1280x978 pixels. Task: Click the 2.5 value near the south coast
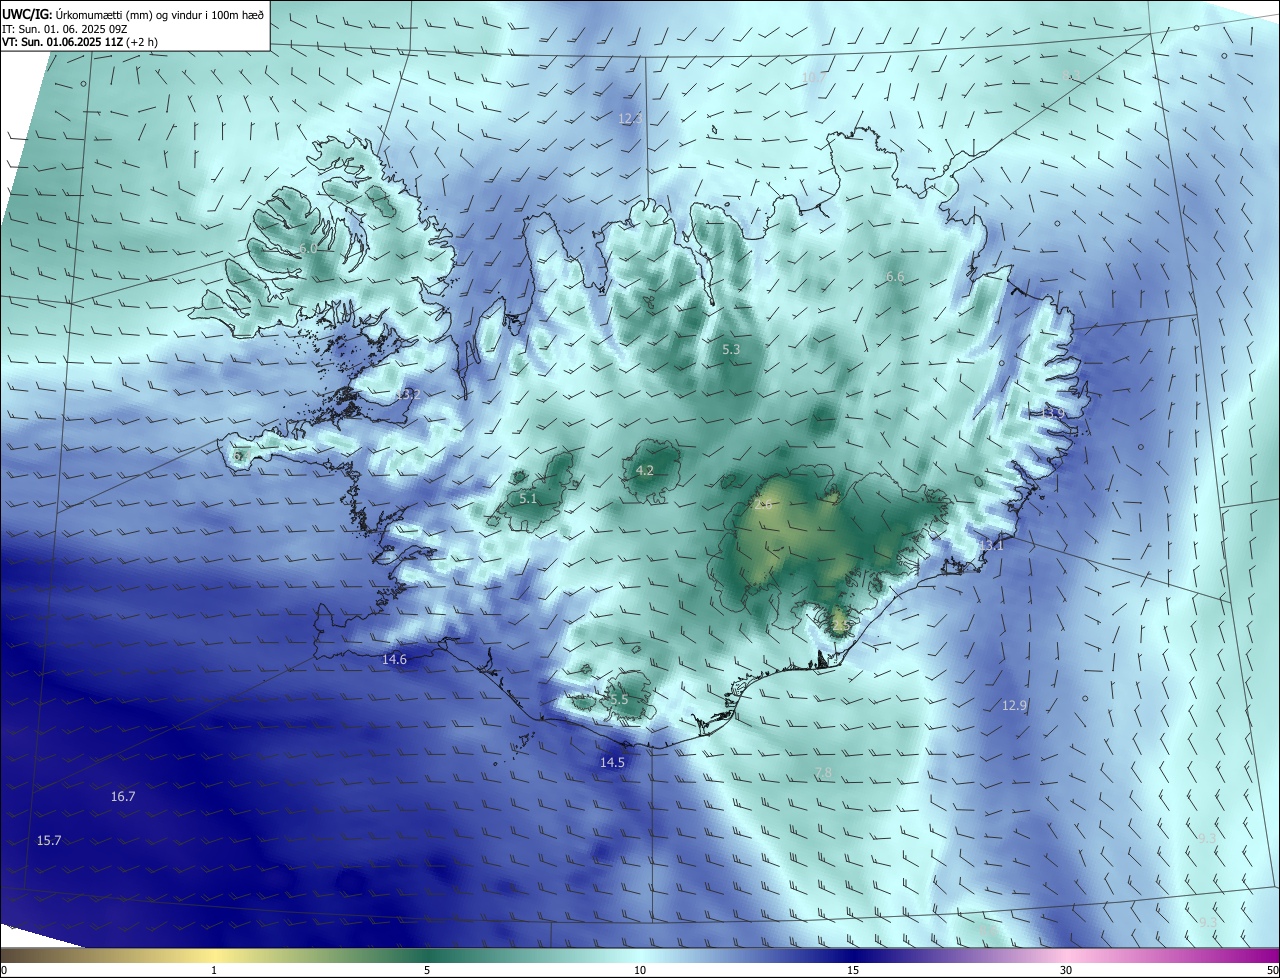840,626
